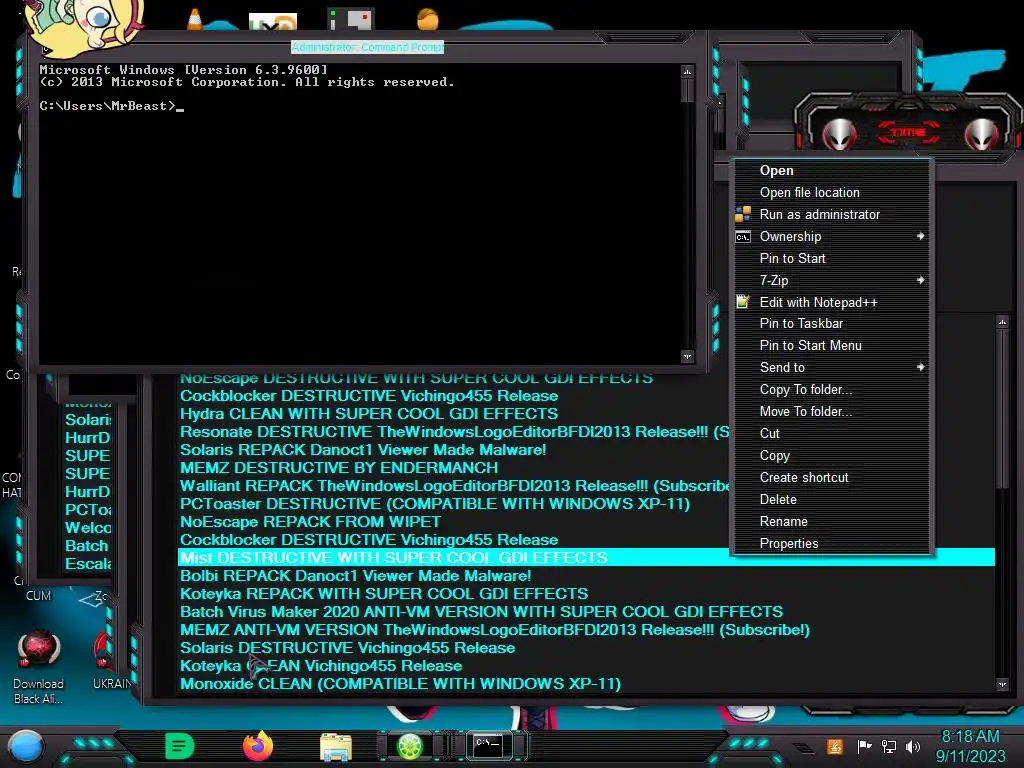Image resolution: width=1024 pixels, height=768 pixels.
Task: Select "Mist DESTRUCTIVE WITH SUPER COOL GDI EFFECTS"
Action: tap(586, 558)
